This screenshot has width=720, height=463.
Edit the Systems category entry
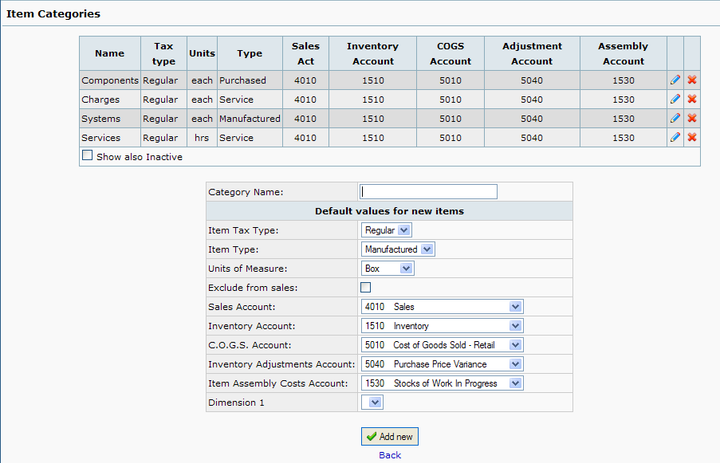pos(675,118)
